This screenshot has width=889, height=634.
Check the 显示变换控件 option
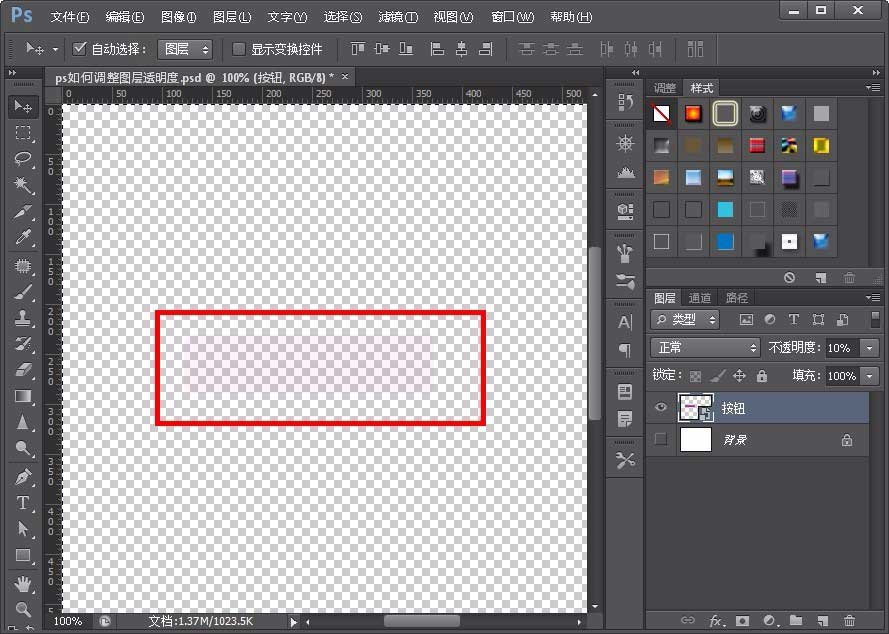tap(237, 49)
